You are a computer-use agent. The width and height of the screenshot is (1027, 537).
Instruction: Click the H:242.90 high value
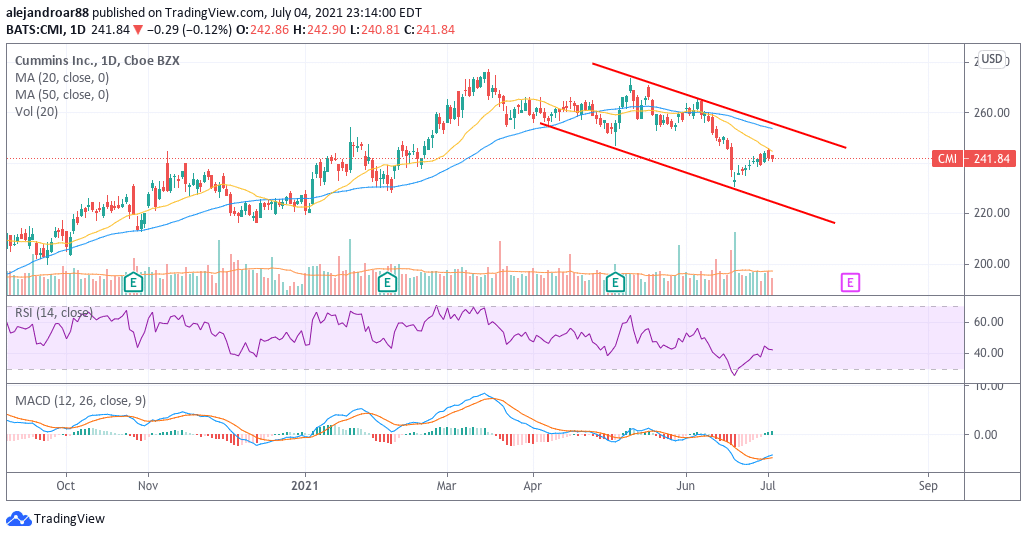[320, 30]
